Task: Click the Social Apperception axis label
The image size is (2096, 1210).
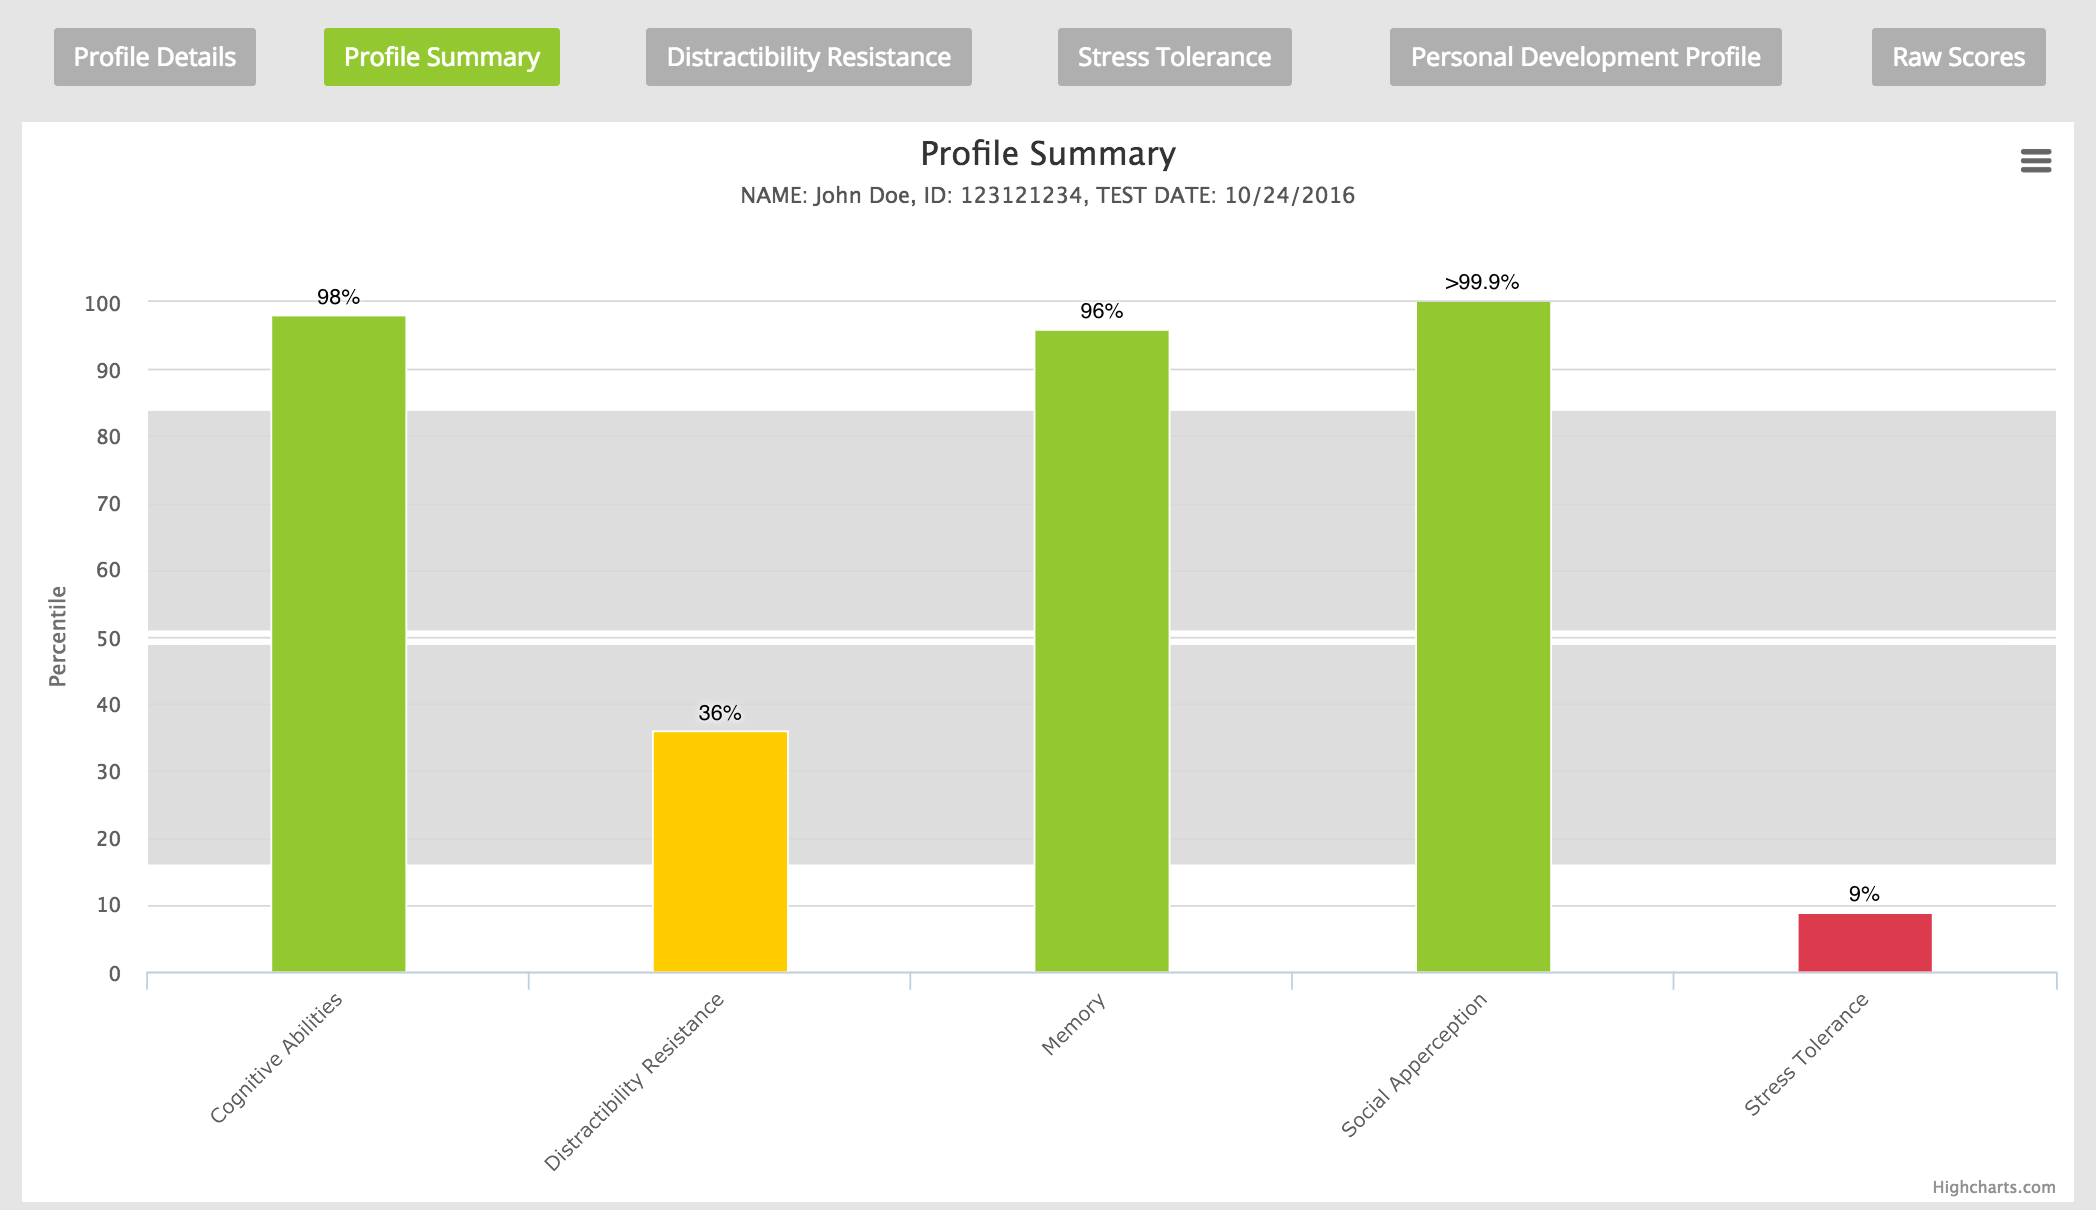Action: [x=1415, y=1065]
